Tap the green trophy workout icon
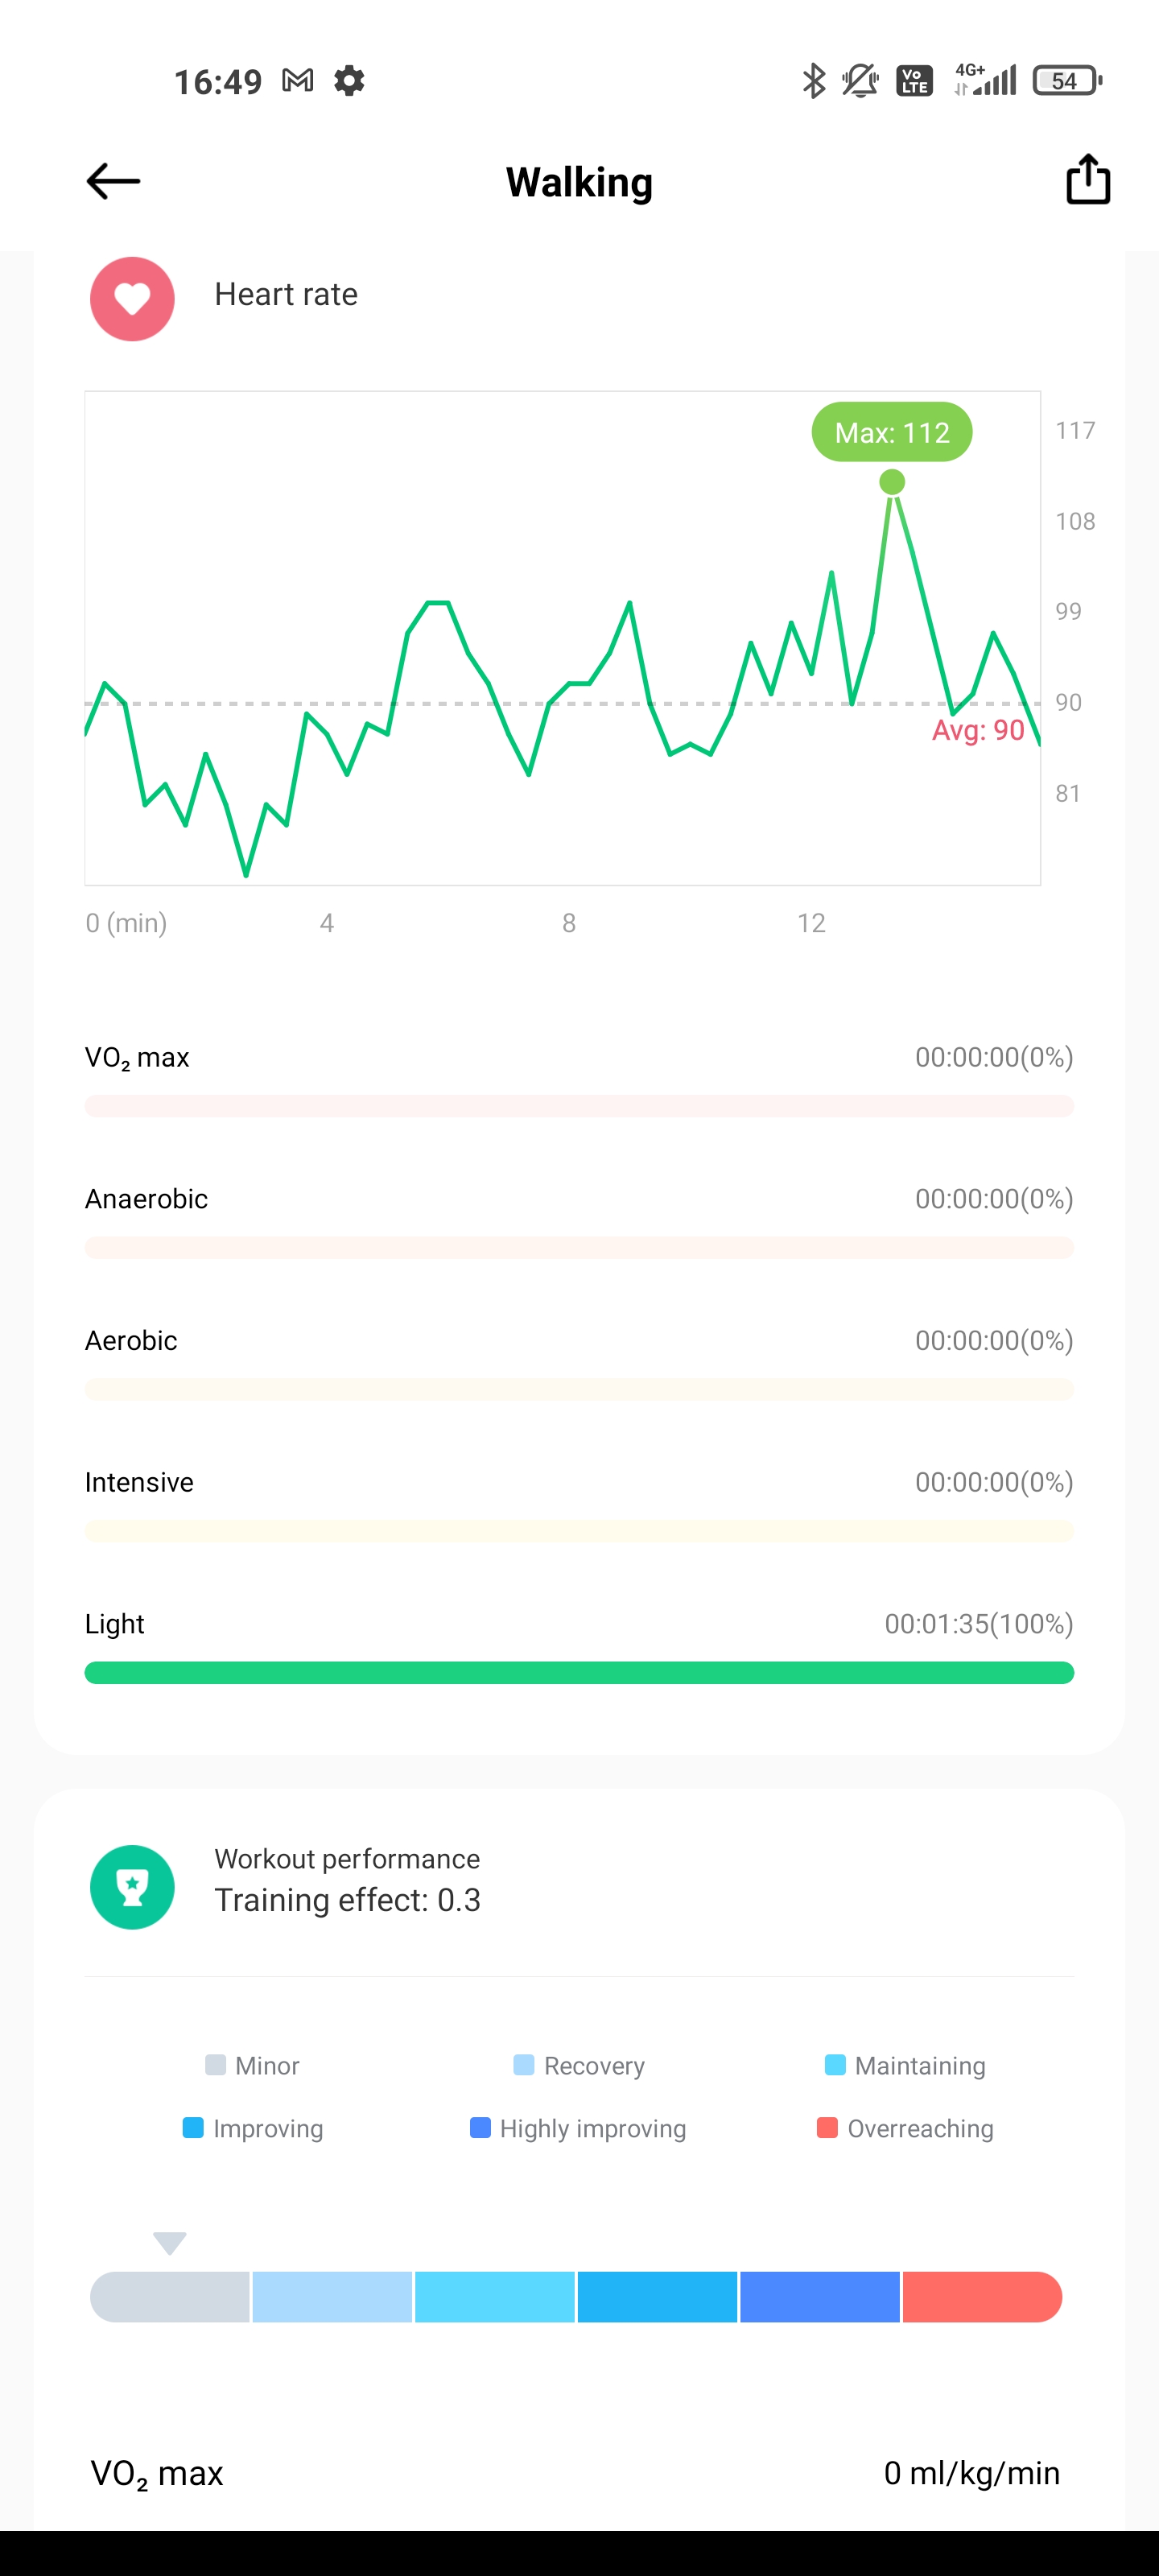 click(132, 1887)
